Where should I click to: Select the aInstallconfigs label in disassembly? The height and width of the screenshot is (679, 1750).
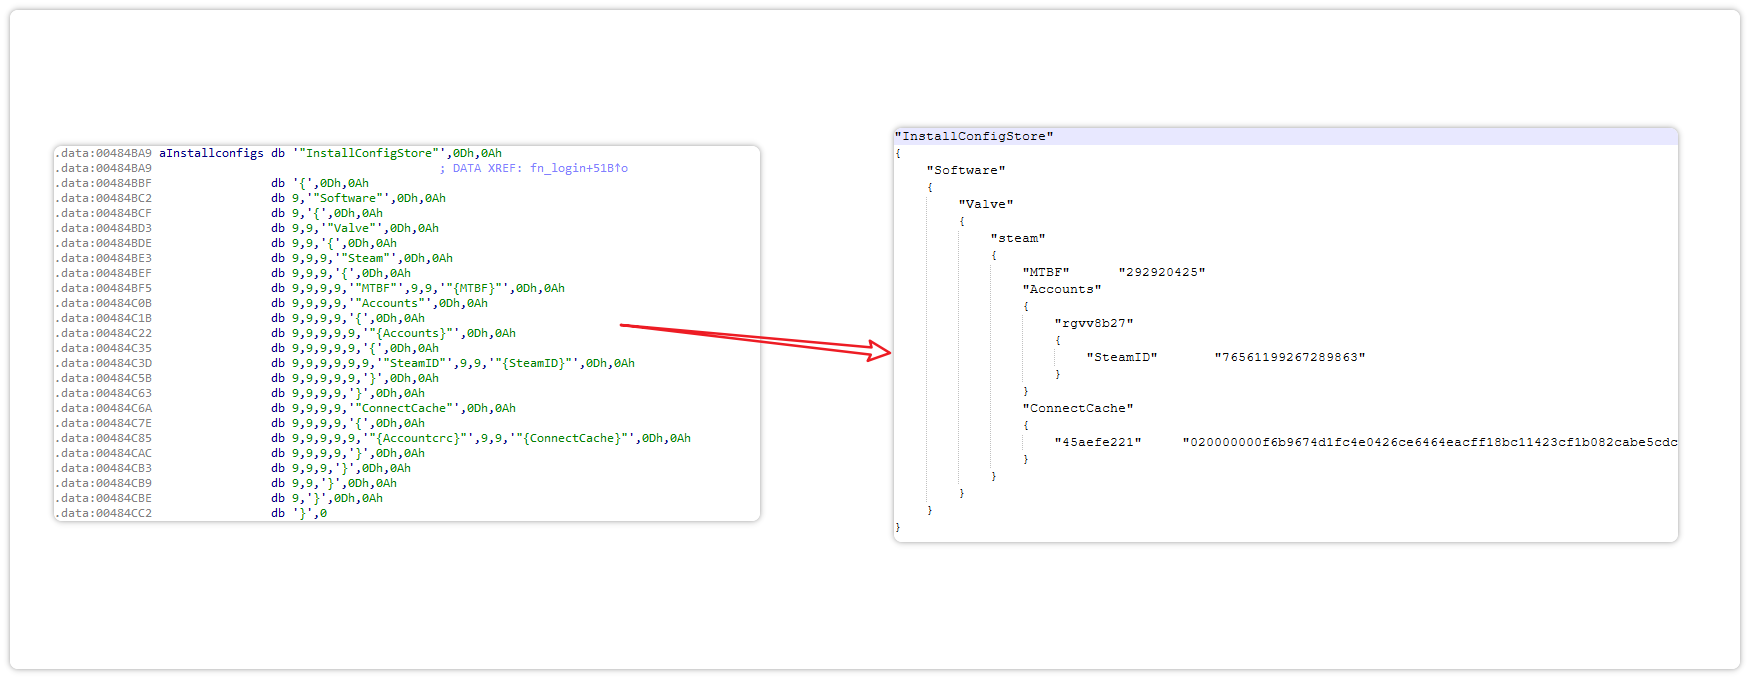[x=211, y=153]
